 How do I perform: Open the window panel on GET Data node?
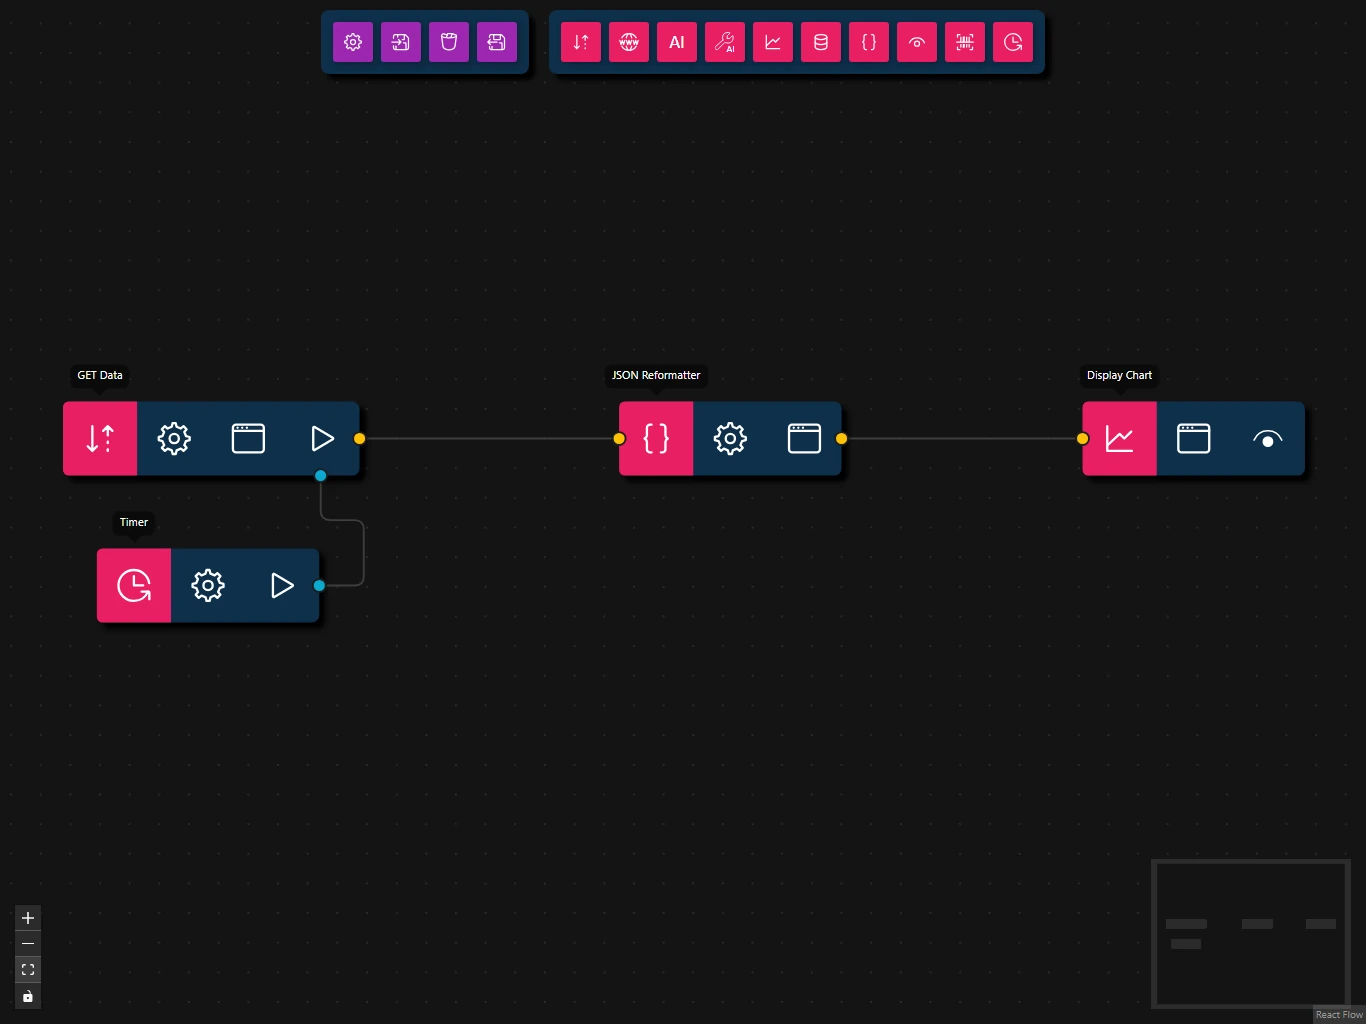248,439
